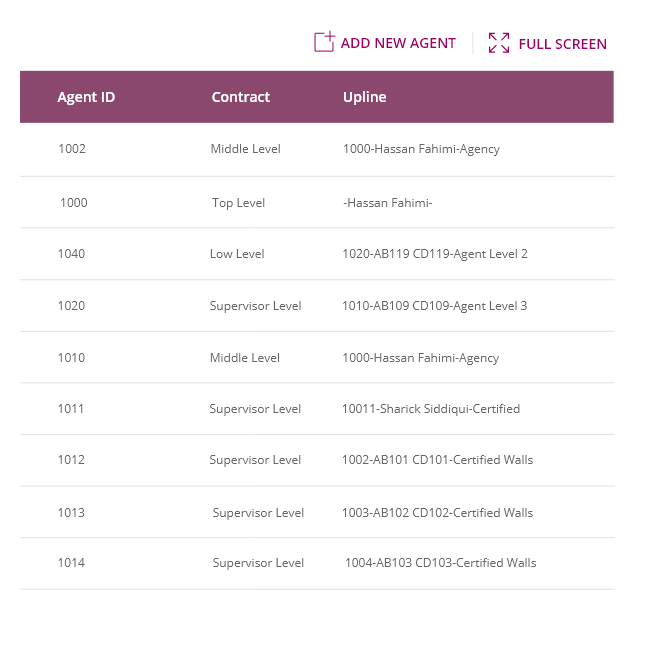Click upline 1020-AB119 CD119-Agent Level 2
The height and width of the screenshot is (646, 646).
coord(435,254)
